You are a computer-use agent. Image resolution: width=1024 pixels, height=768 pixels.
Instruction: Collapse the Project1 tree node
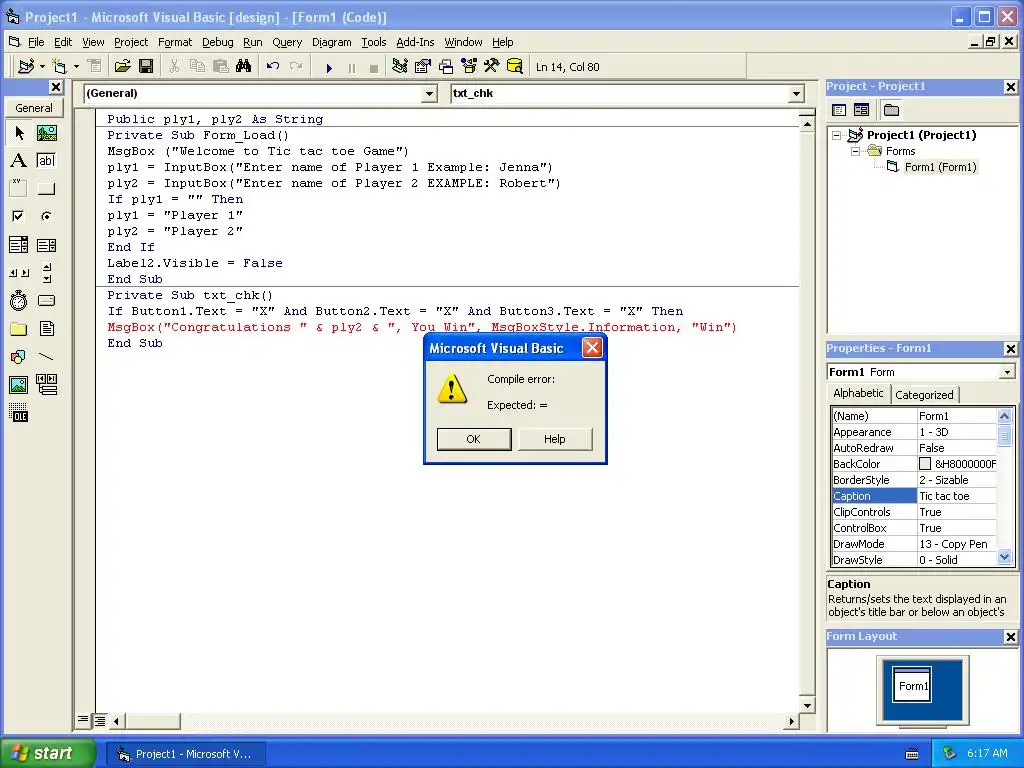[x=837, y=135]
